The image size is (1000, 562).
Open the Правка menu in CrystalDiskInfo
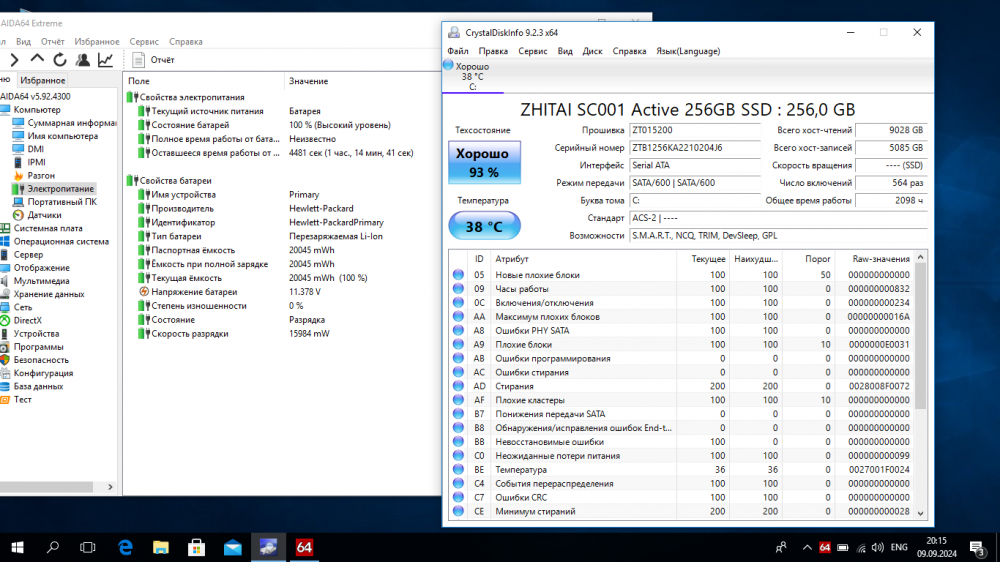493,51
